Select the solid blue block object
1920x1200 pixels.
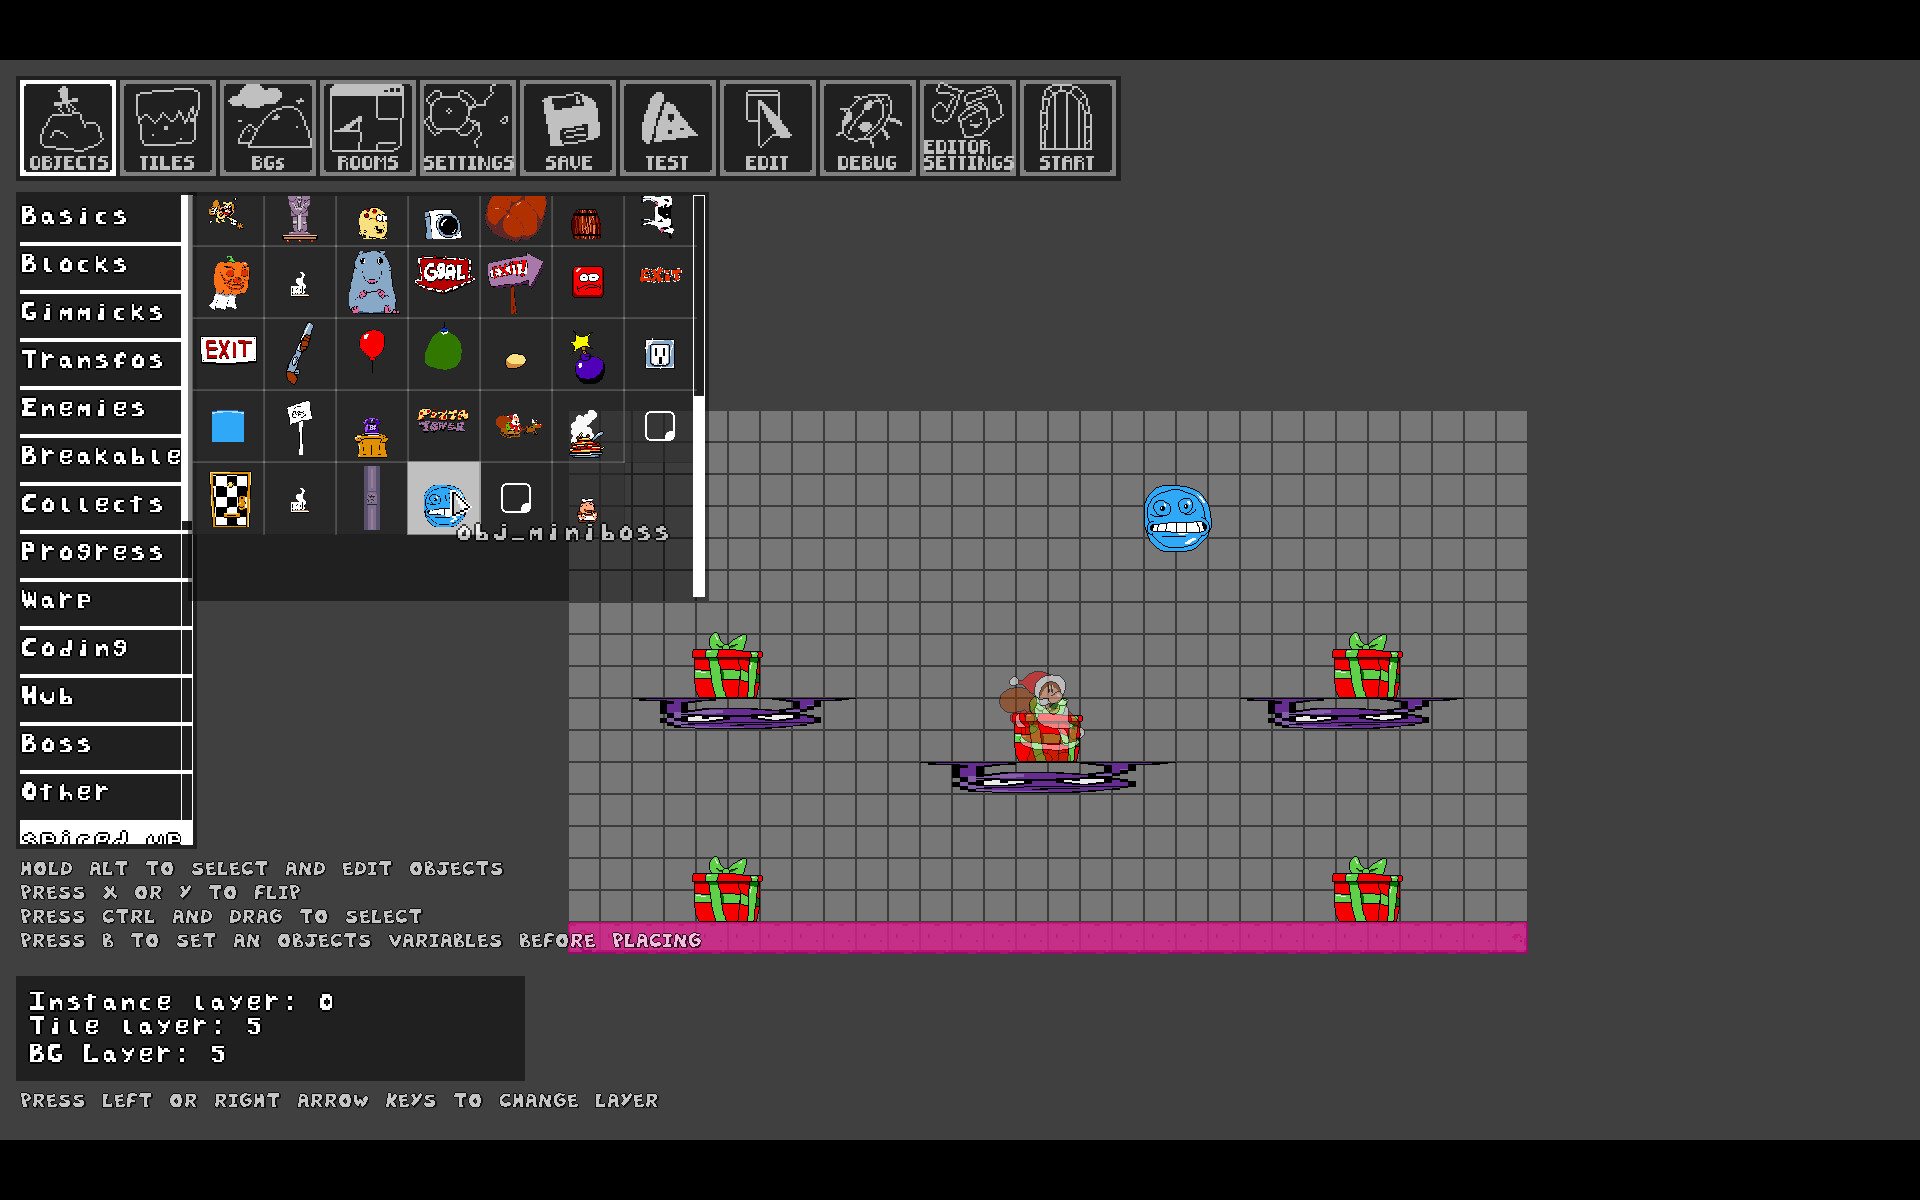point(228,427)
